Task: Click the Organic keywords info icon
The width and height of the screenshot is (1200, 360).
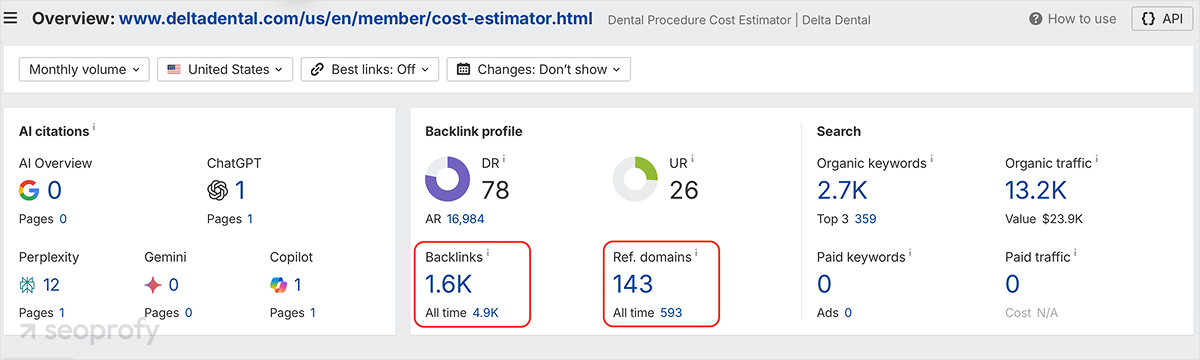Action: pyautogui.click(x=931, y=159)
